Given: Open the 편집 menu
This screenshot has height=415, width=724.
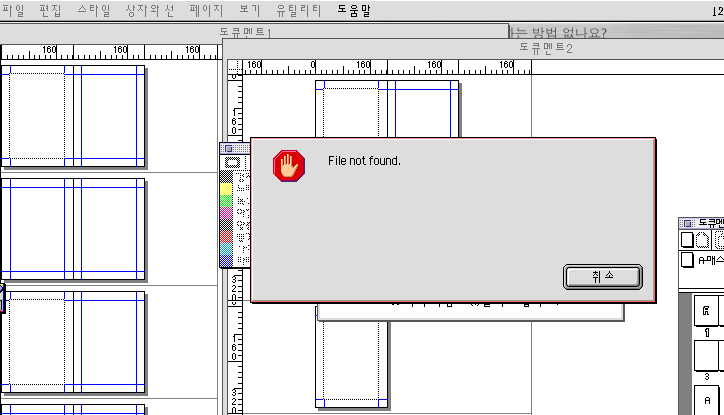Looking at the screenshot, I should (x=51, y=9).
